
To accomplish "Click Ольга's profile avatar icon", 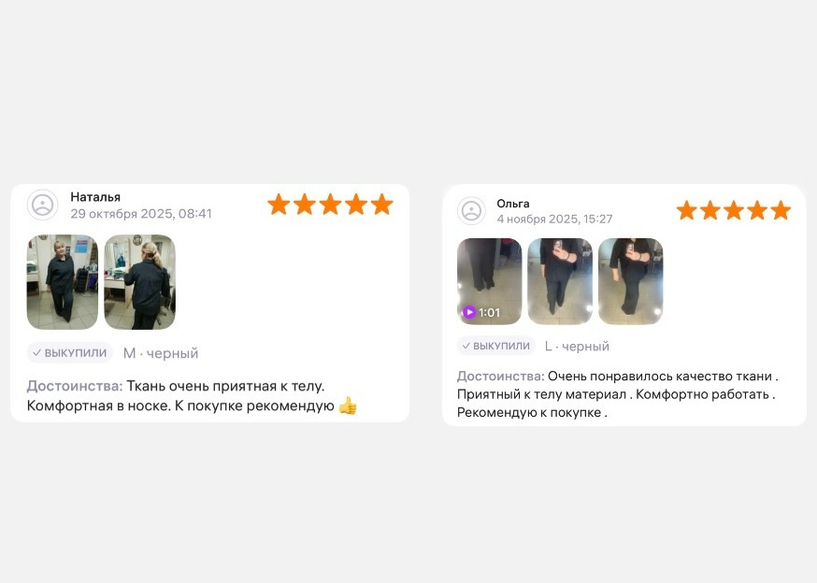I will click(472, 211).
